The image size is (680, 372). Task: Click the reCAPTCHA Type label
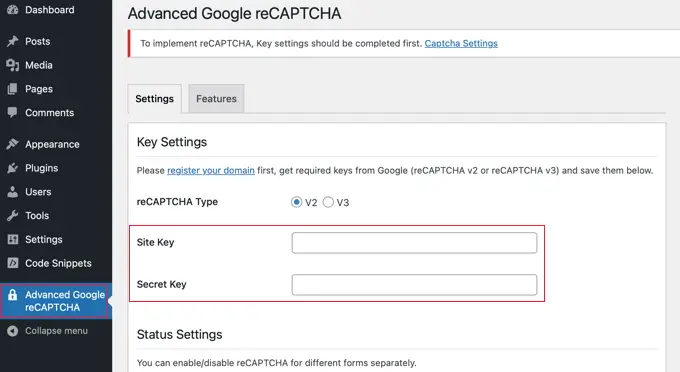point(177,202)
